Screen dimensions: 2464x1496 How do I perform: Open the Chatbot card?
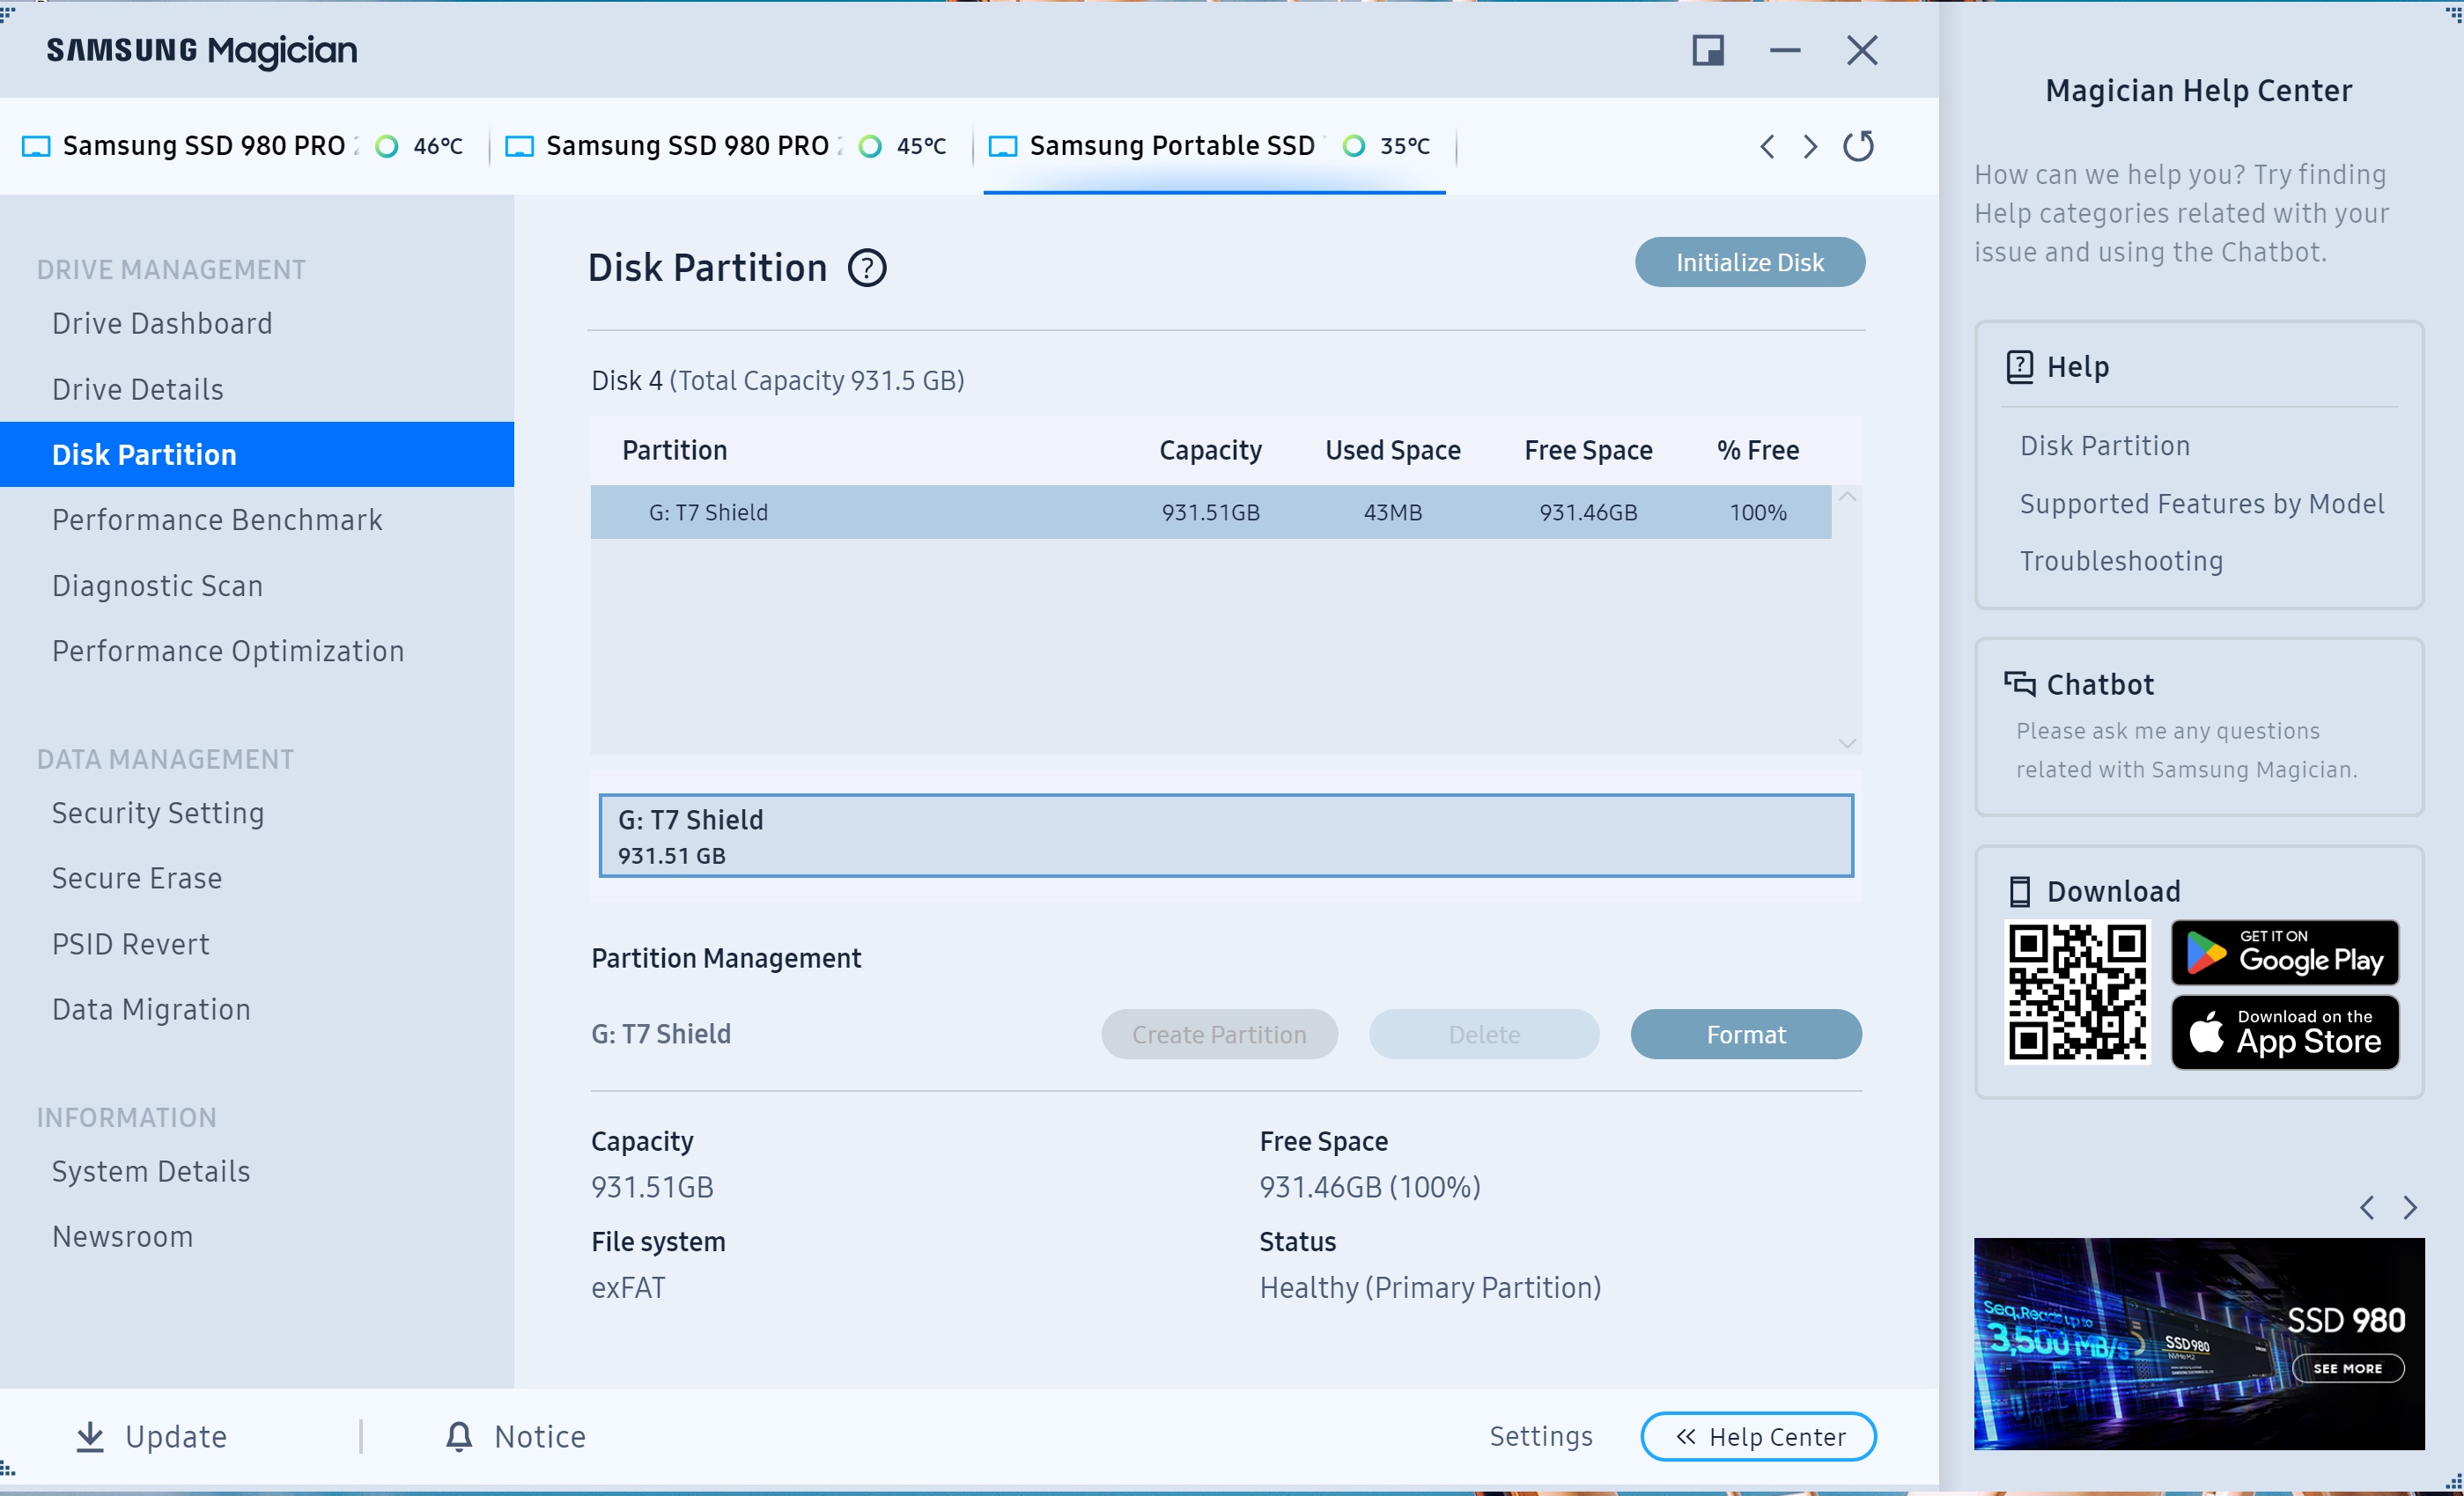pos(2199,727)
